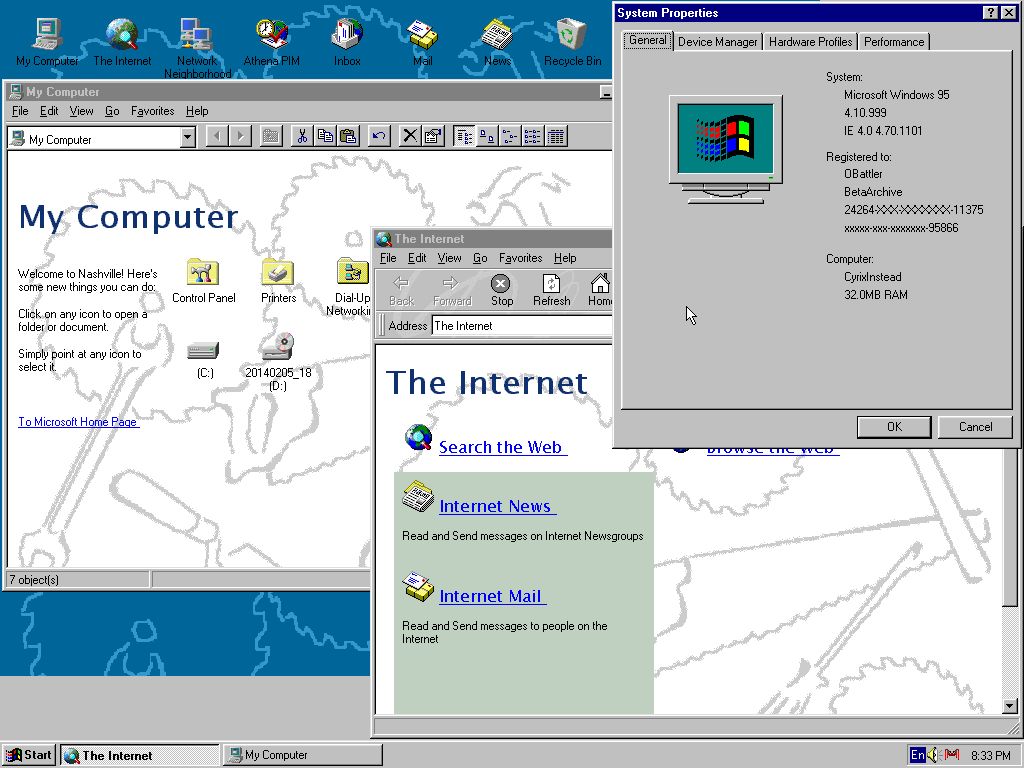Open Mail desktop icon
Screen dimensions: 1024x768
click(423, 42)
